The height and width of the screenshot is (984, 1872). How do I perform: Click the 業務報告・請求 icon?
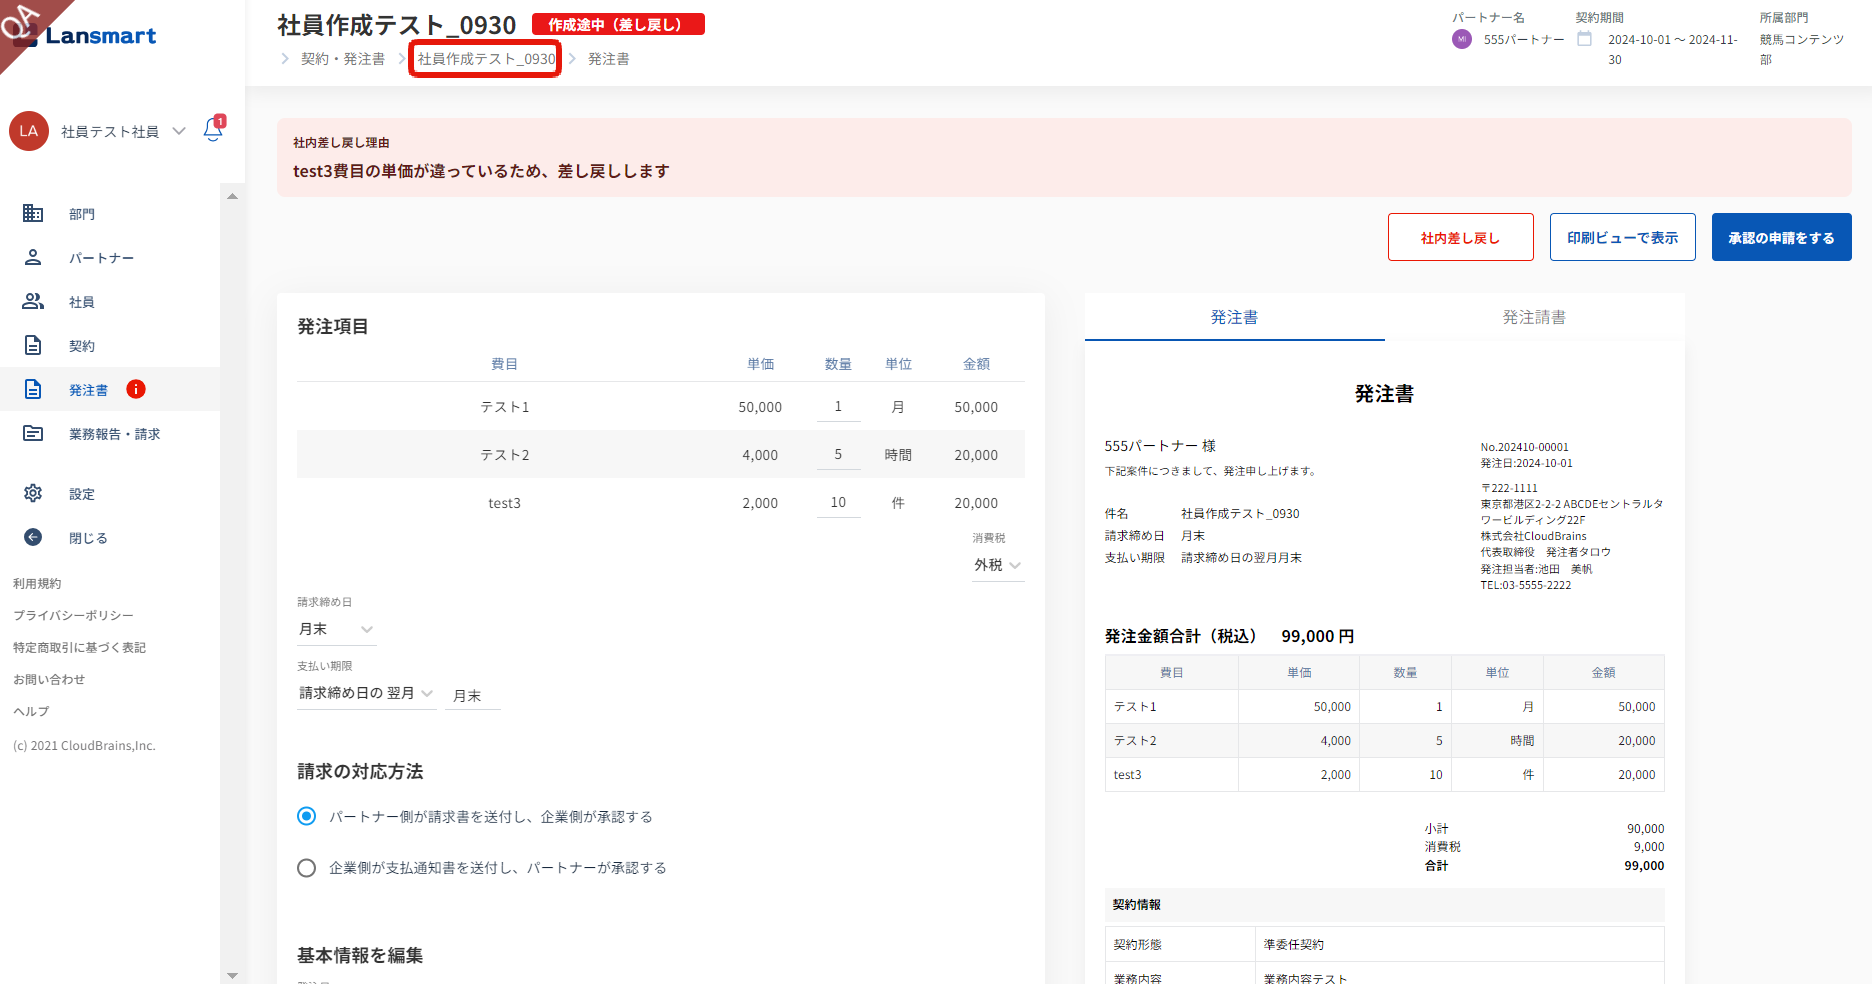point(33,433)
